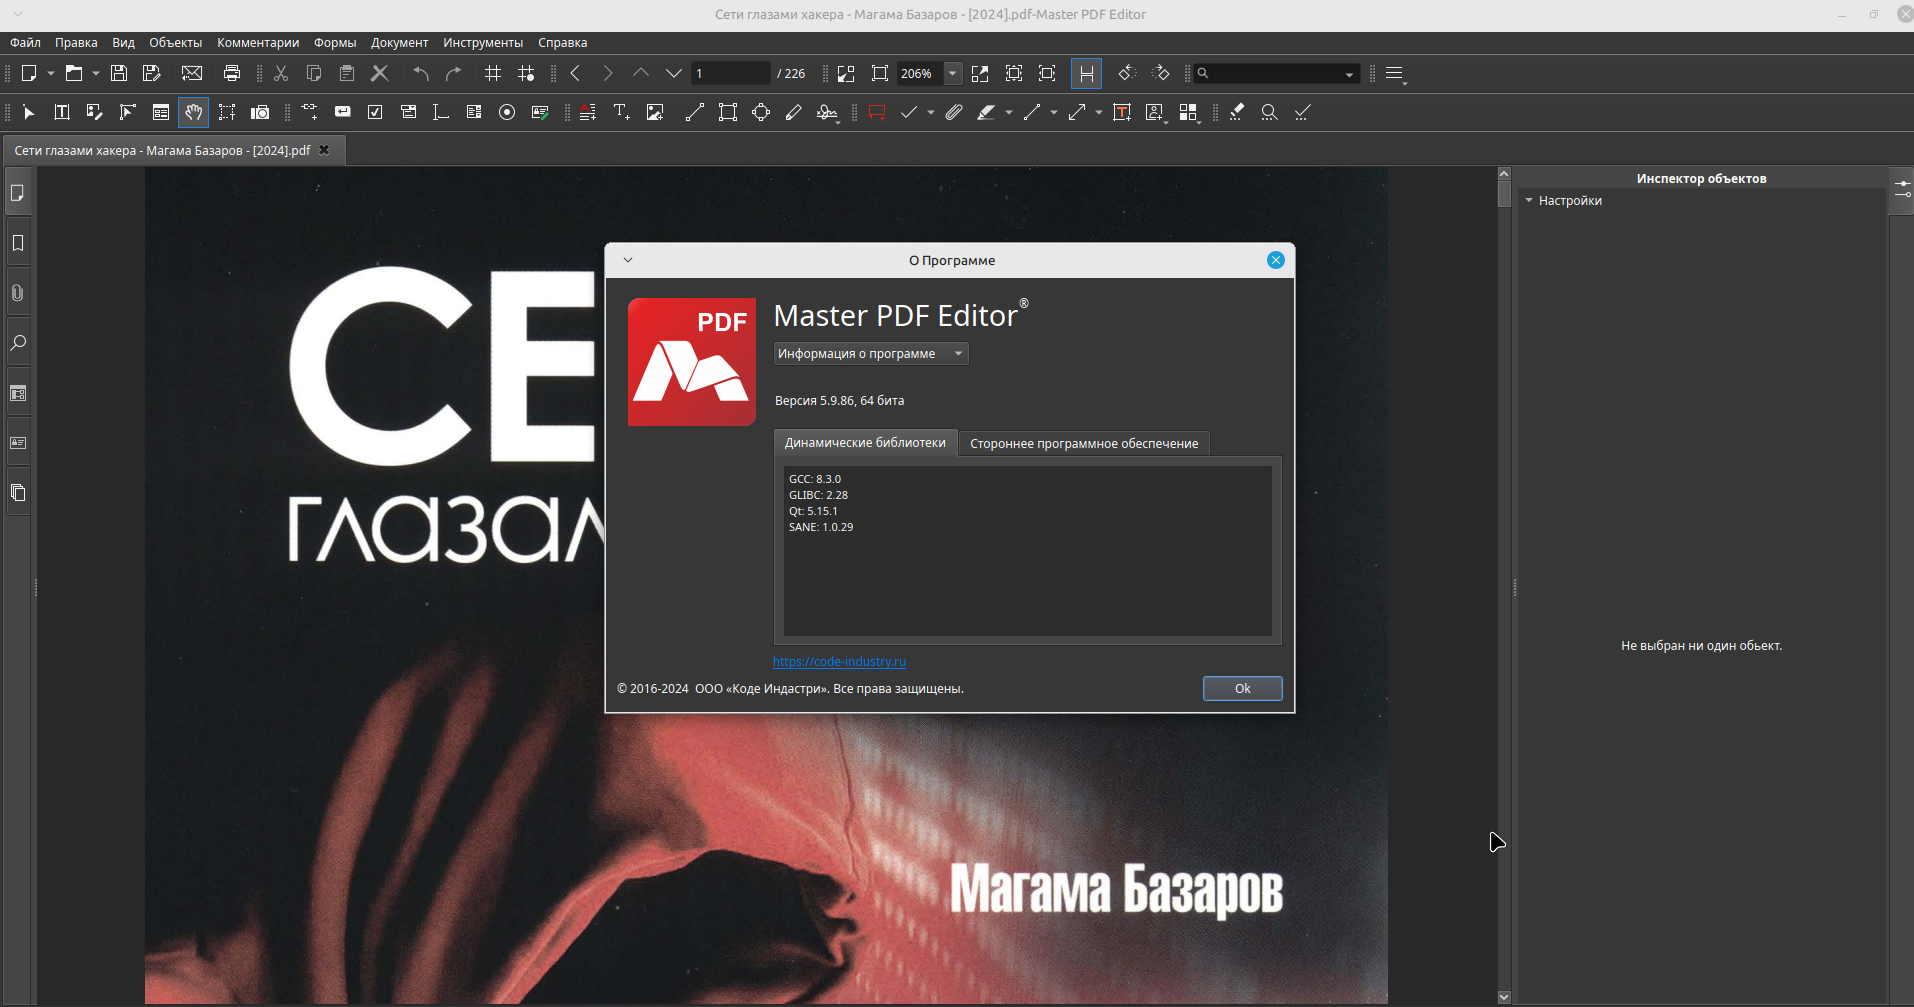The height and width of the screenshot is (1007, 1914).
Task: Open the 206% zoom level dropdown
Action: coord(953,73)
